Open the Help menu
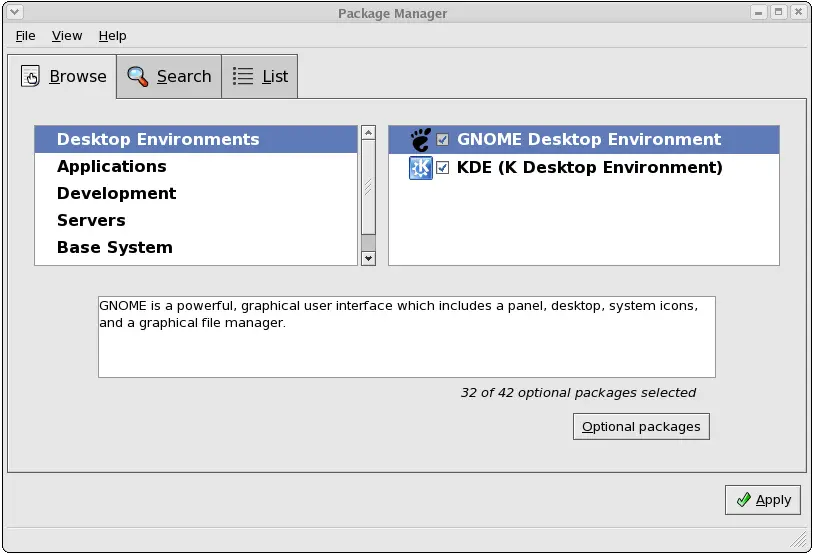This screenshot has width=813, height=554. click(112, 36)
